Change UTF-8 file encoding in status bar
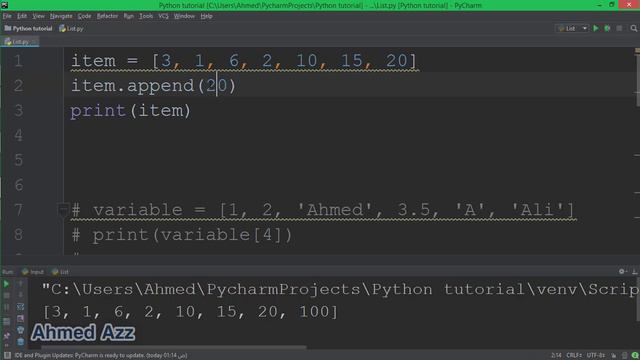 pyautogui.click(x=596, y=356)
